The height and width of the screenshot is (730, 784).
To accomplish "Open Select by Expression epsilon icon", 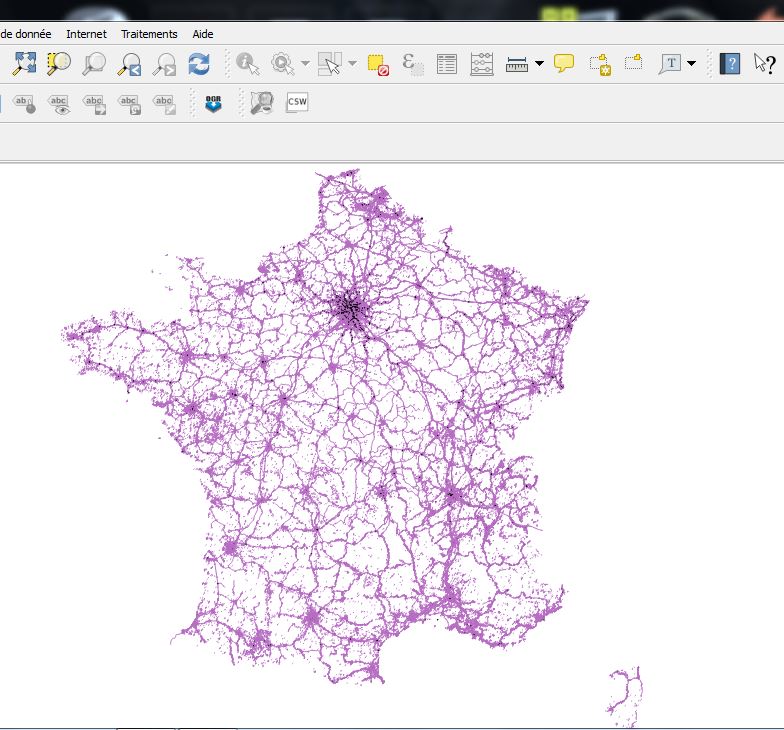I will coord(412,64).
